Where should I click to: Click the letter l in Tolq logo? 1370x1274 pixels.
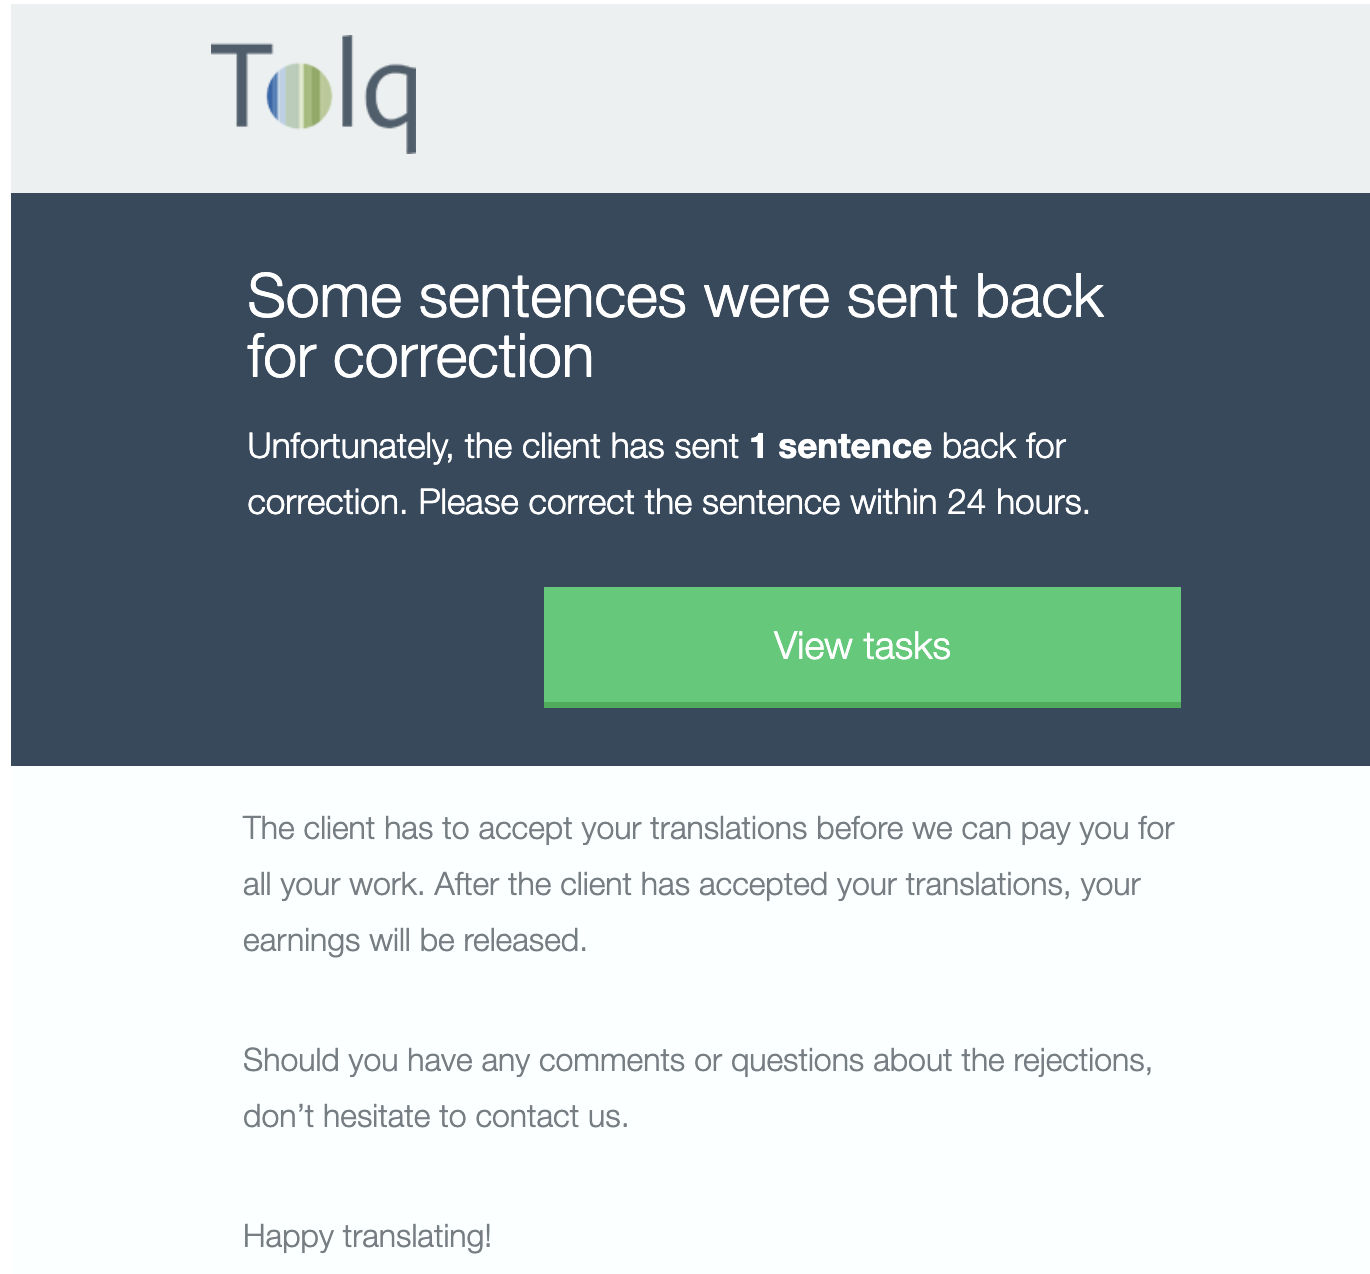347,82
